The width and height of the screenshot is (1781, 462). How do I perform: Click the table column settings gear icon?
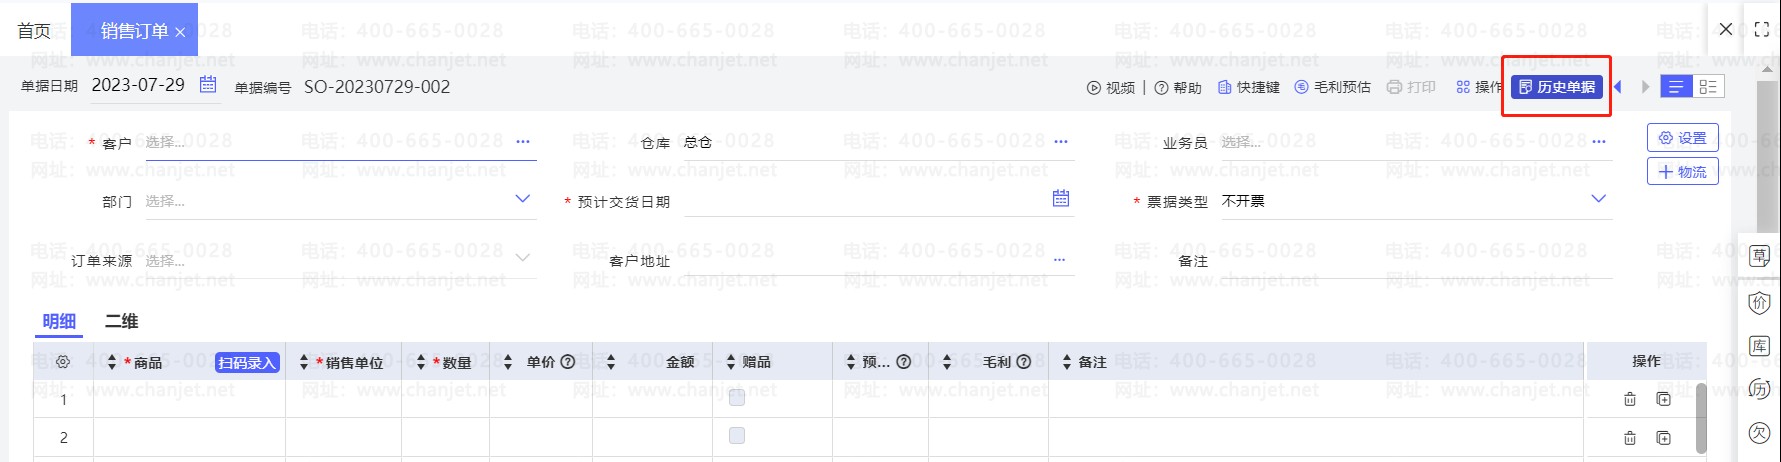click(63, 362)
